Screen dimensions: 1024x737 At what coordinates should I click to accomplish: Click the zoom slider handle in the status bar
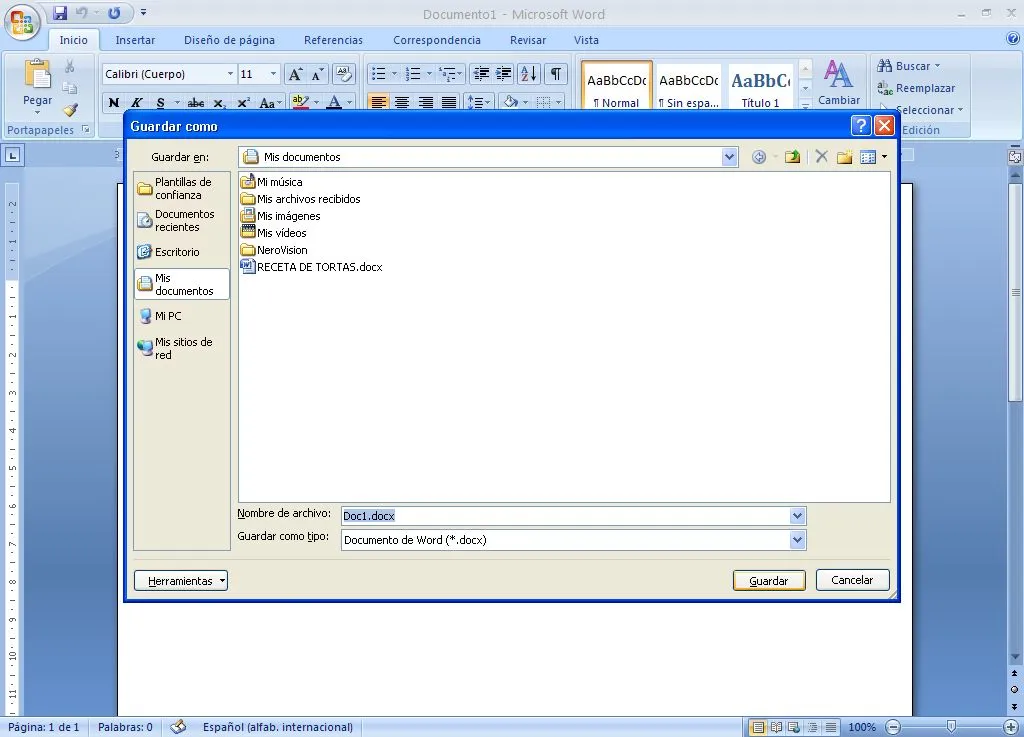coord(950,727)
